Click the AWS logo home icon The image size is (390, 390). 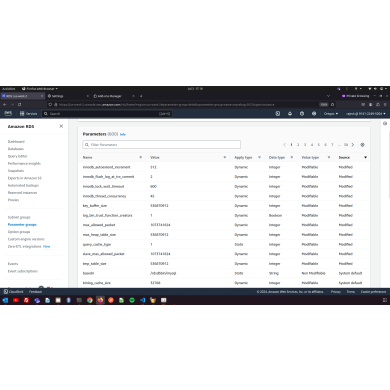coord(8,114)
